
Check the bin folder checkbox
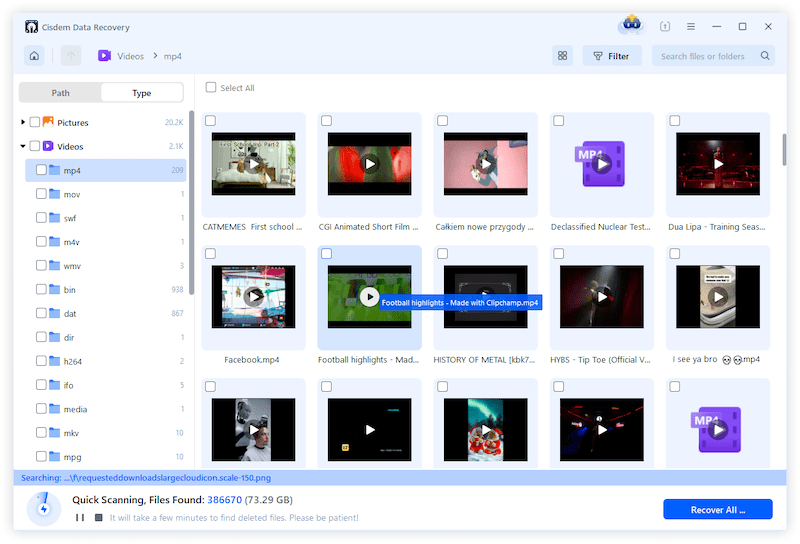[x=41, y=289]
